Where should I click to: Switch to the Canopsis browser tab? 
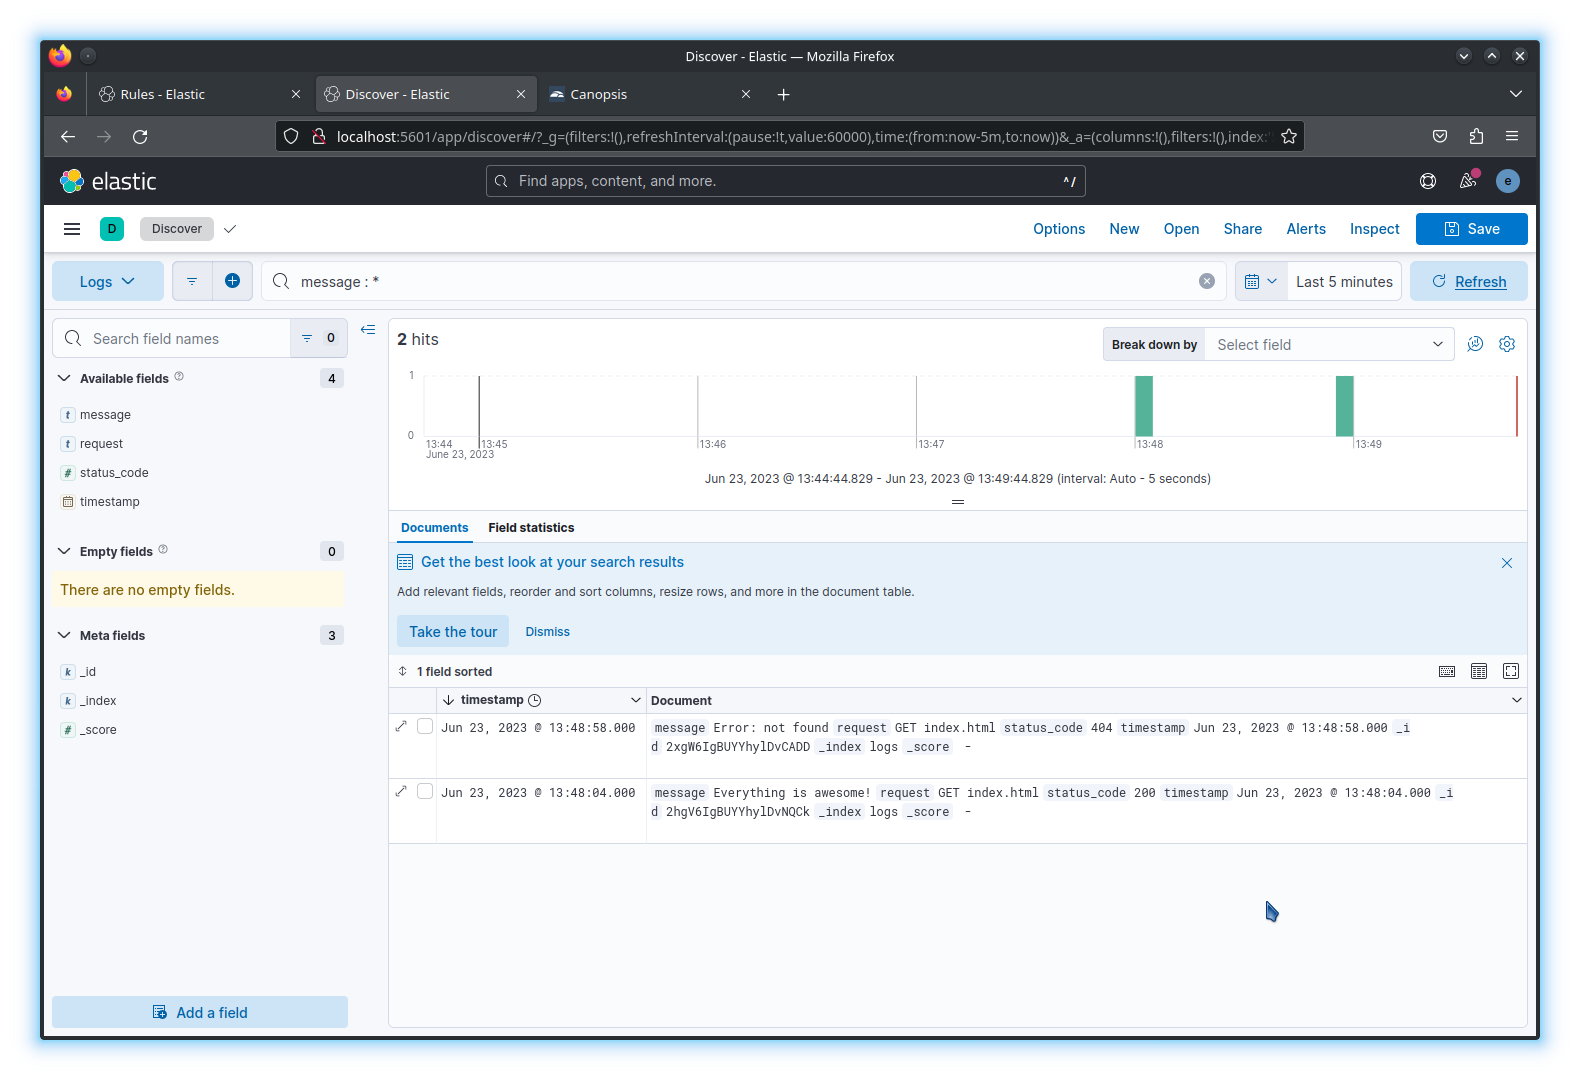point(650,94)
